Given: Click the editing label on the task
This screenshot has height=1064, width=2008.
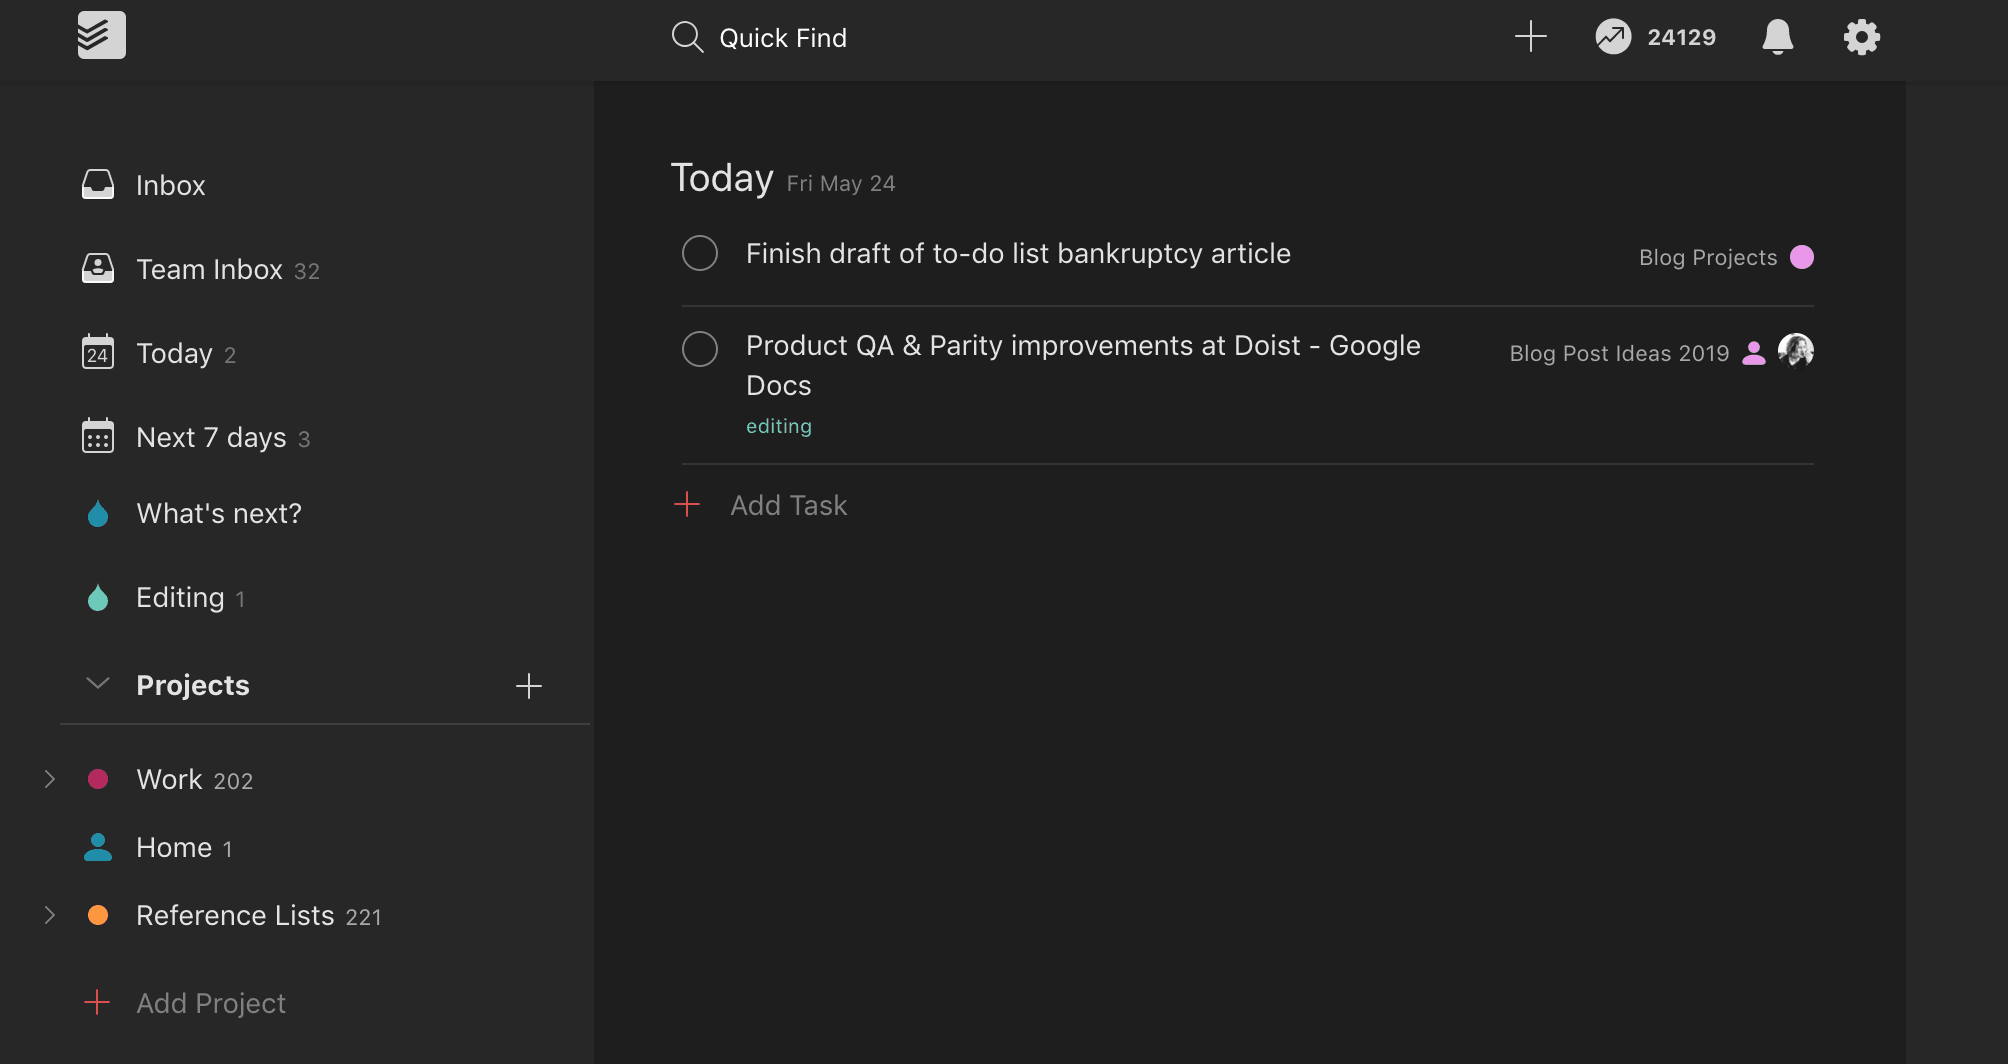Looking at the screenshot, I should point(778,426).
